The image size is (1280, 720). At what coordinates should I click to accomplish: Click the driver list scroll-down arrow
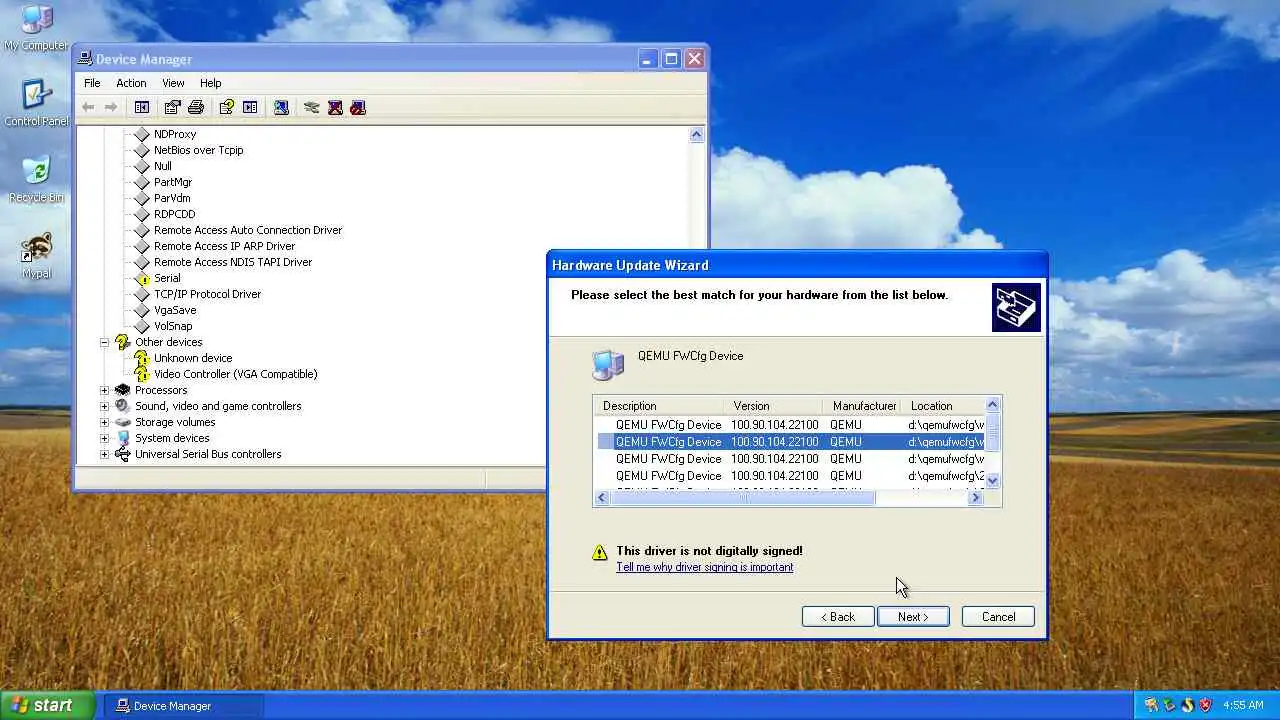[992, 481]
